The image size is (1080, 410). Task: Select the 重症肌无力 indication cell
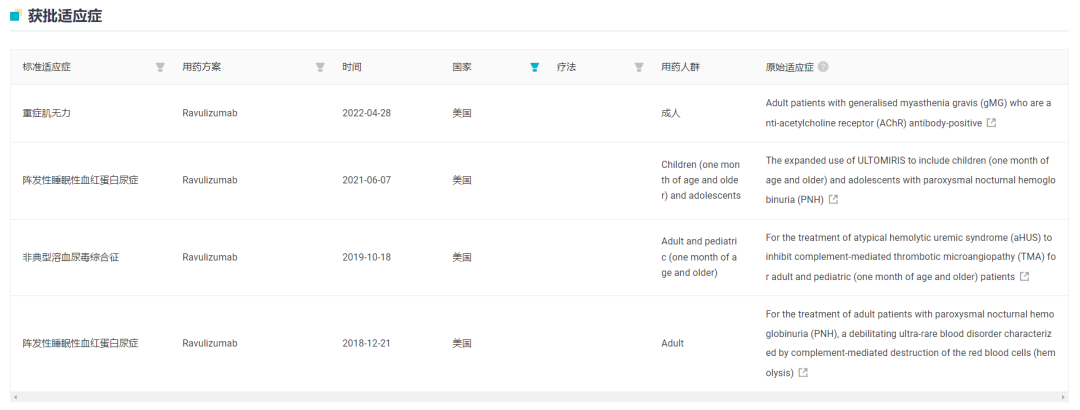click(x=47, y=113)
